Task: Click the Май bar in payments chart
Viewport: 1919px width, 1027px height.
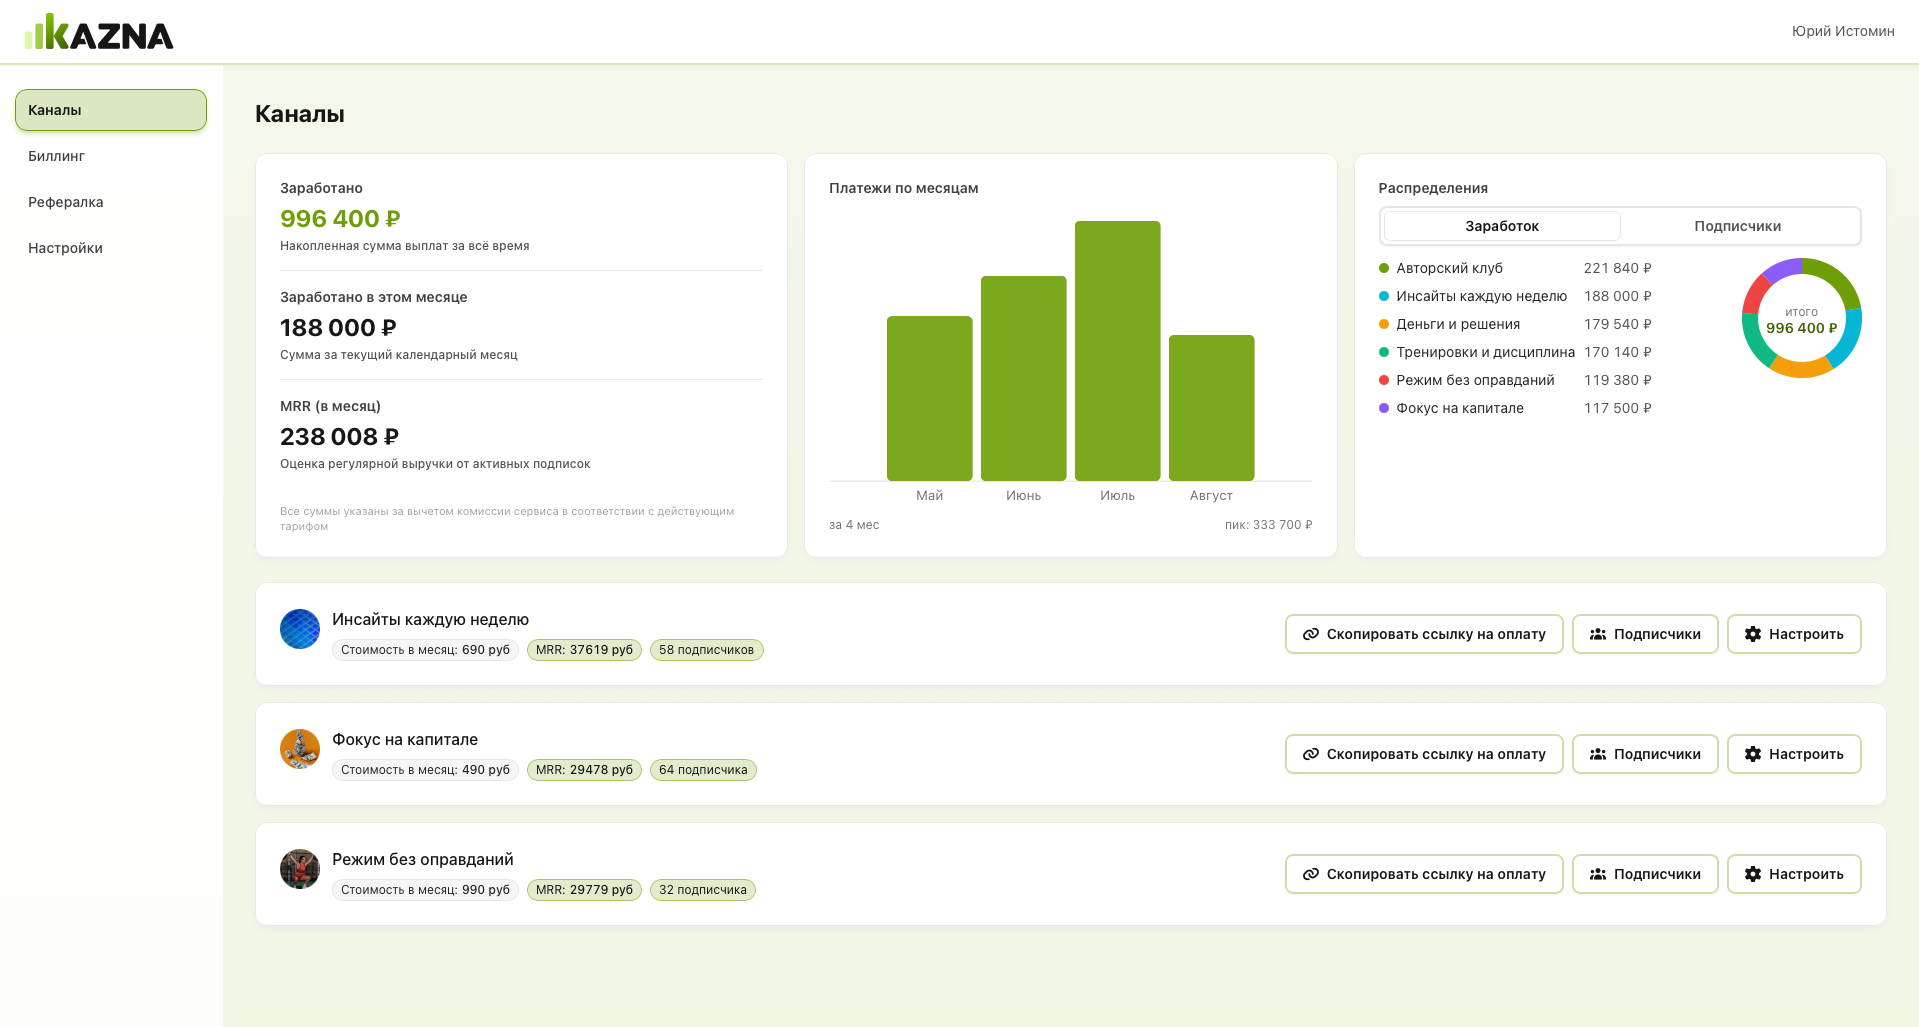Action: (930, 398)
